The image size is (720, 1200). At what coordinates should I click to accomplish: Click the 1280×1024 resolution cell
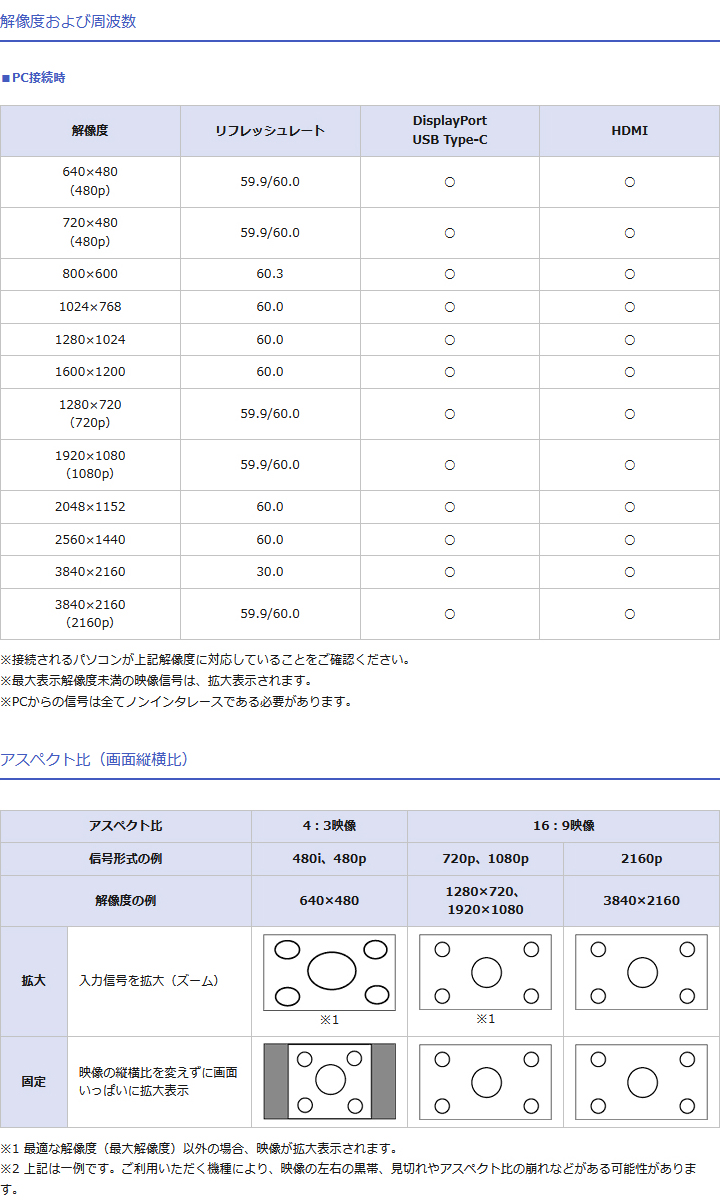pos(90,340)
